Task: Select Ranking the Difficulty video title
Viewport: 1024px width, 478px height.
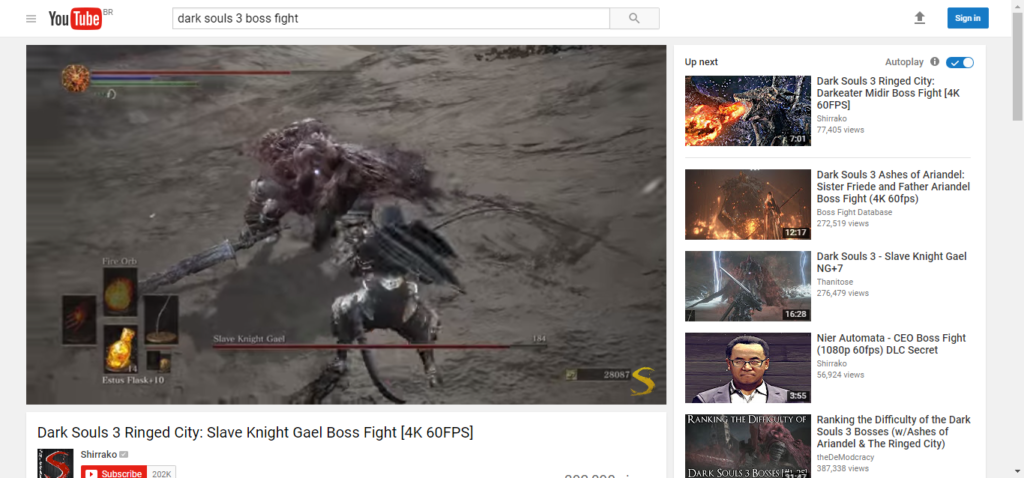Action: (893, 432)
